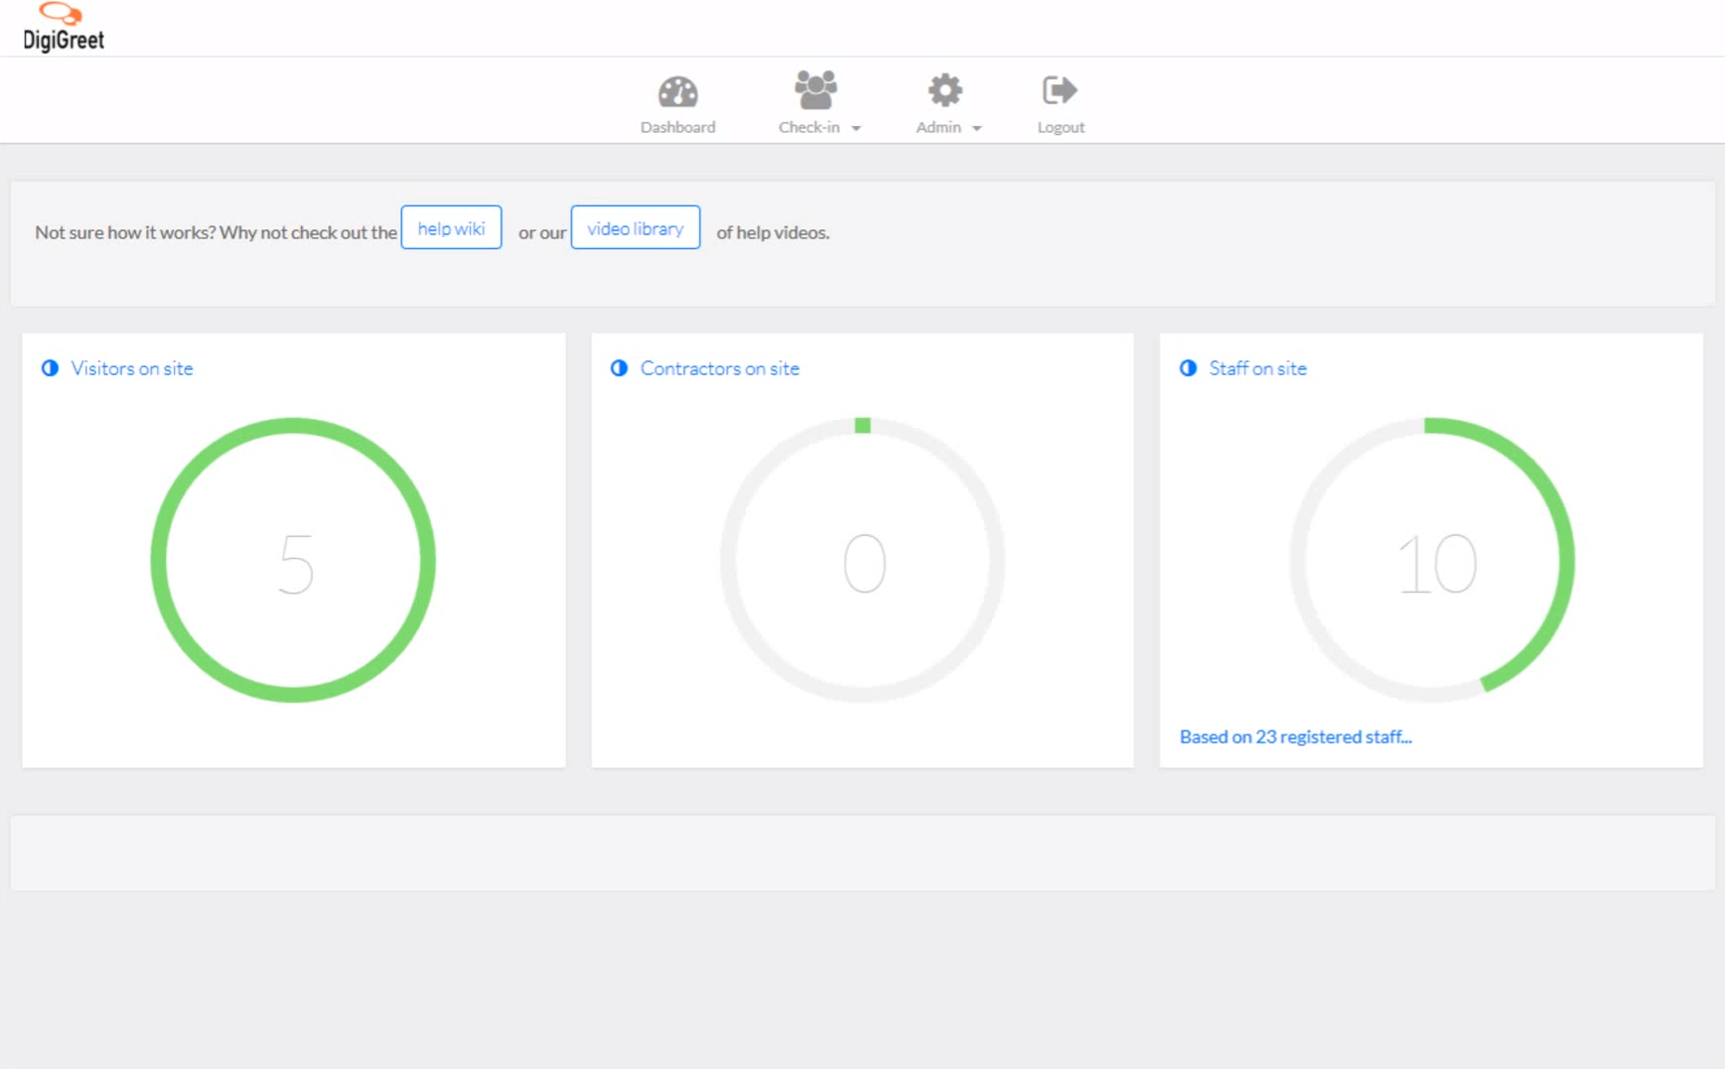Click the Visitors on site gauge showing 5
Screen dimensions: 1725x1069
tap(293, 562)
